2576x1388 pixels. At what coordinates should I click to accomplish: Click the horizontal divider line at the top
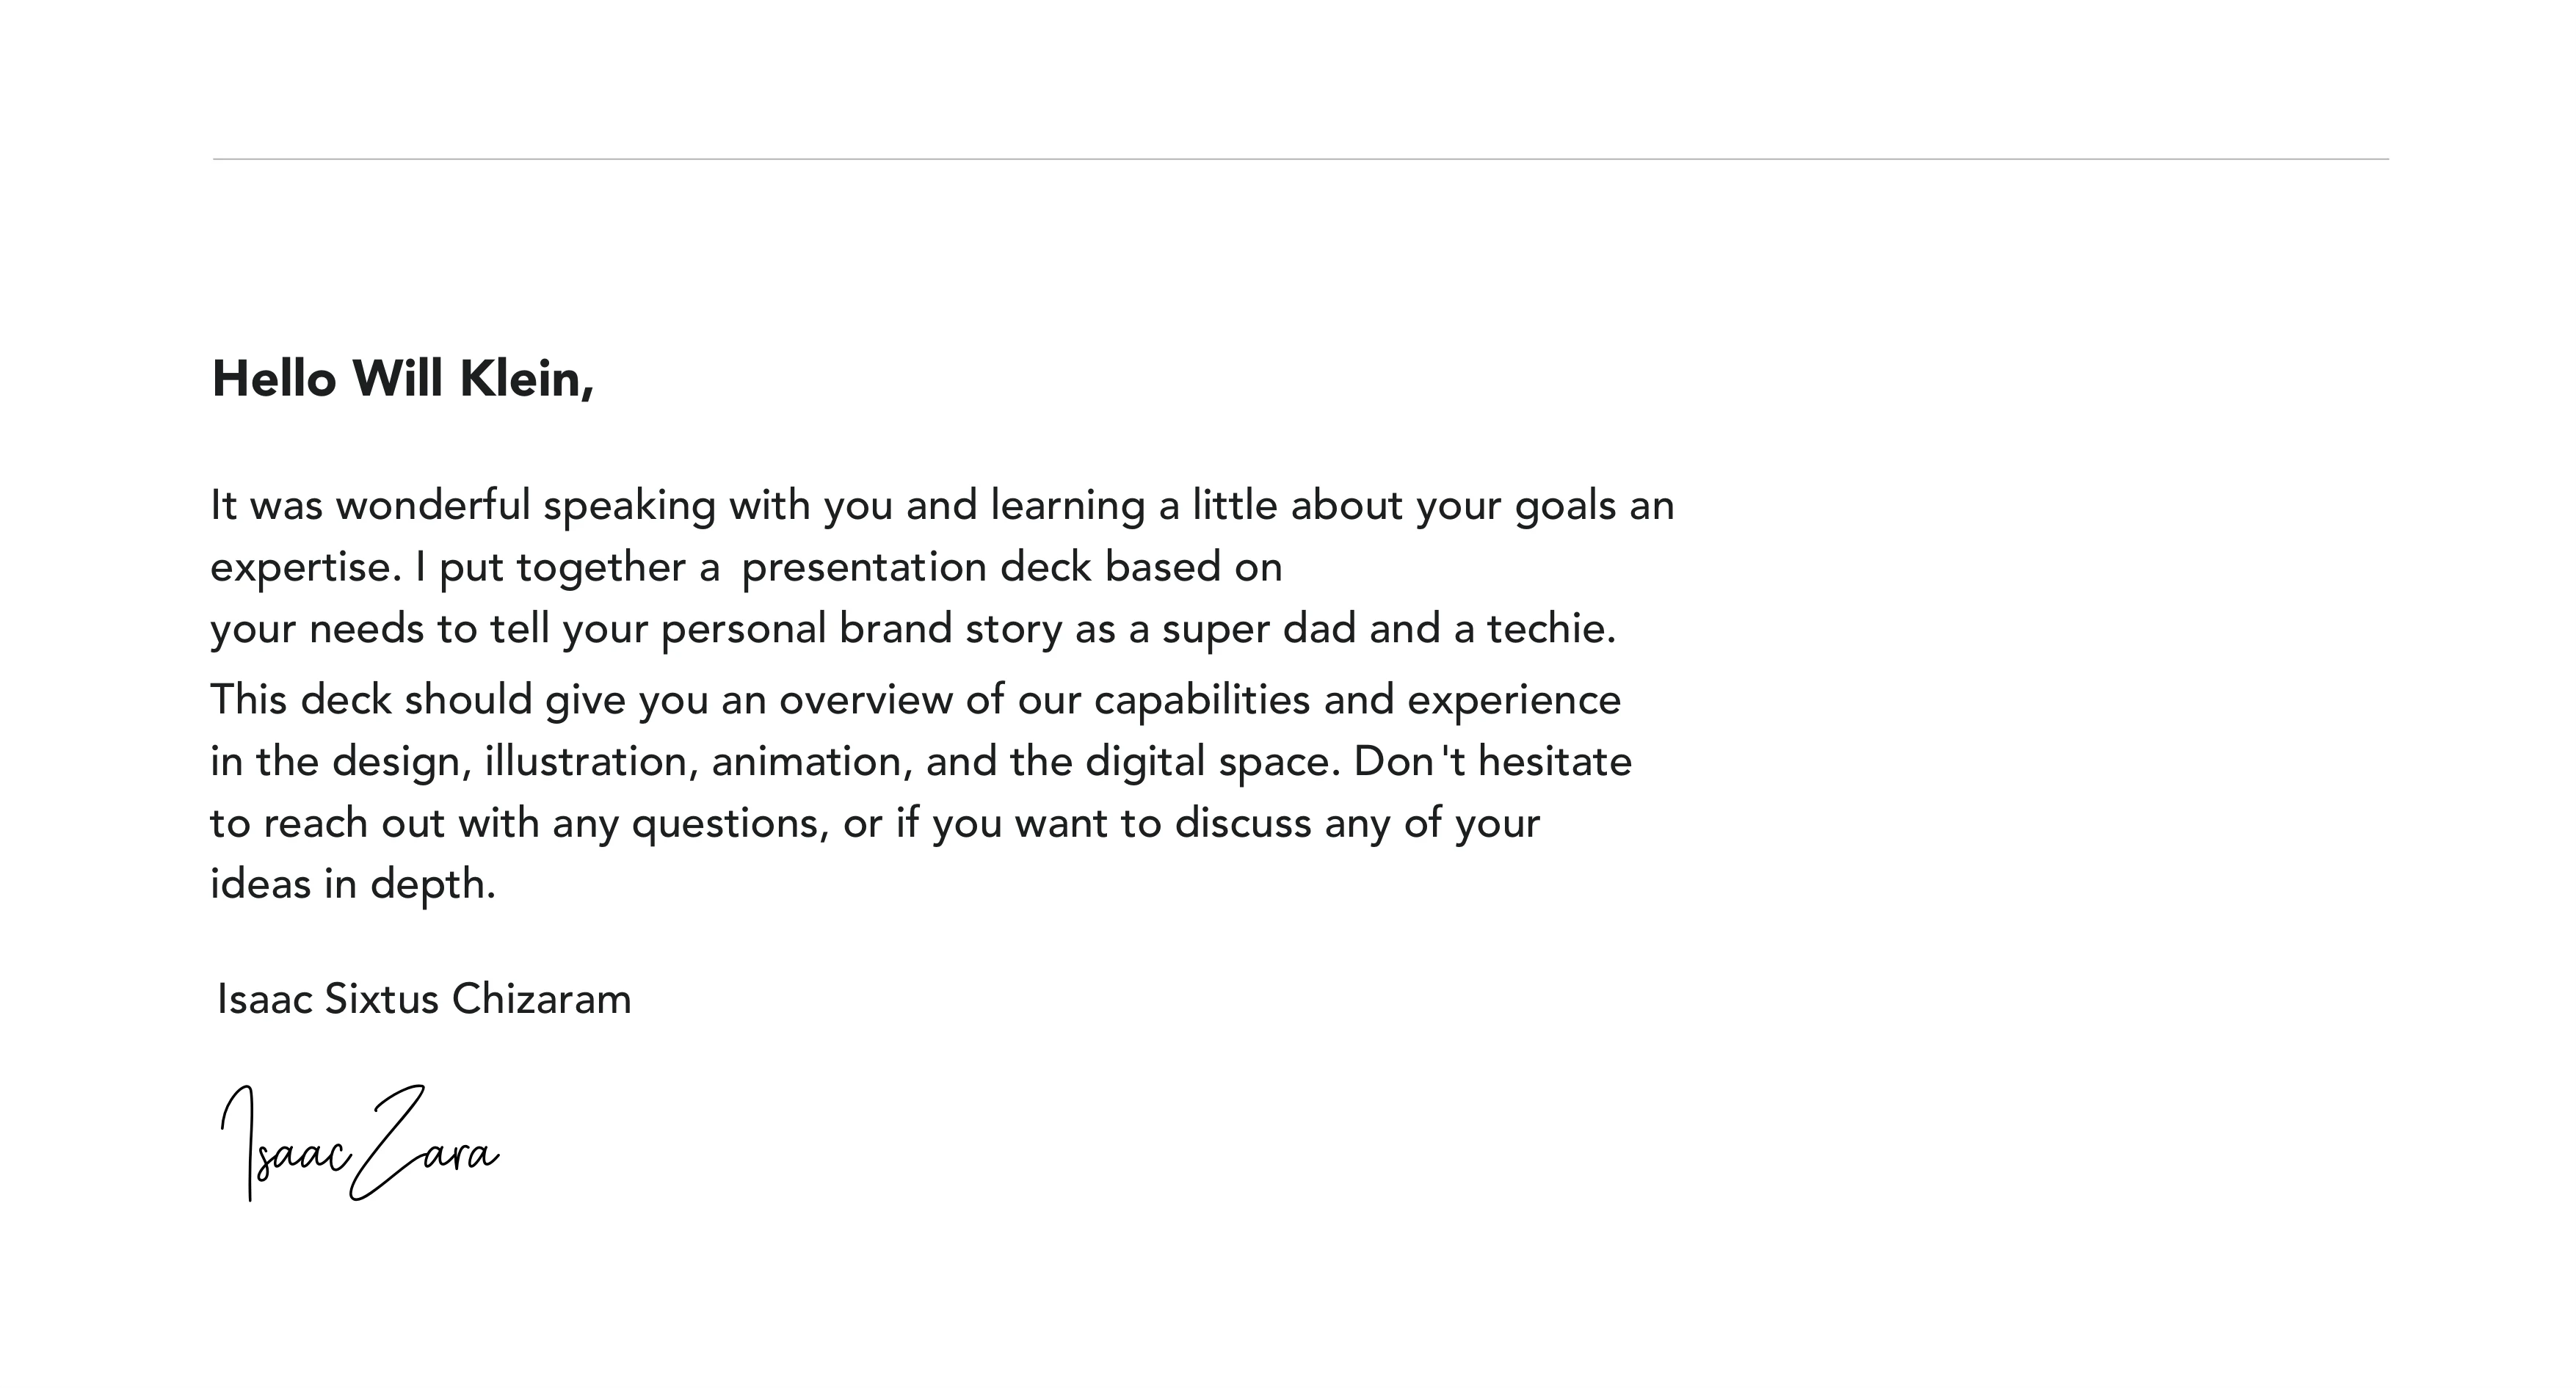[x=1300, y=159]
